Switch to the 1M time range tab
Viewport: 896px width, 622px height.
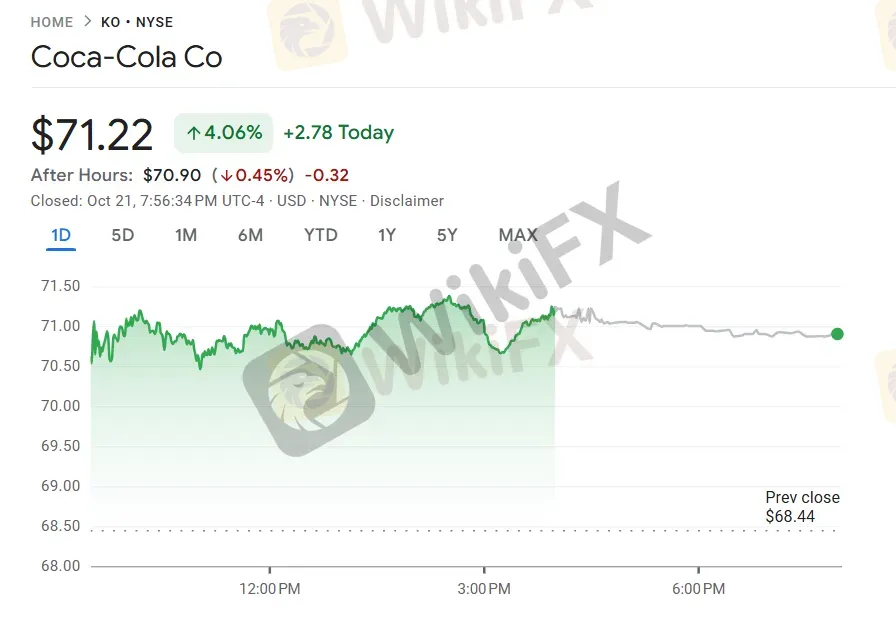click(x=186, y=236)
